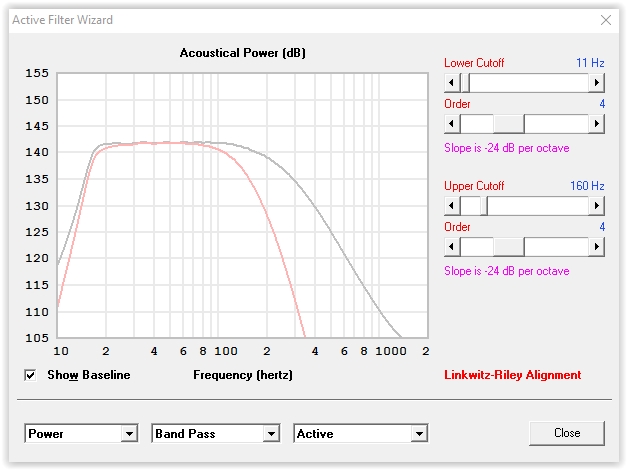
Task: Click the Lower Cutoff slider thumb
Action: click(465, 83)
